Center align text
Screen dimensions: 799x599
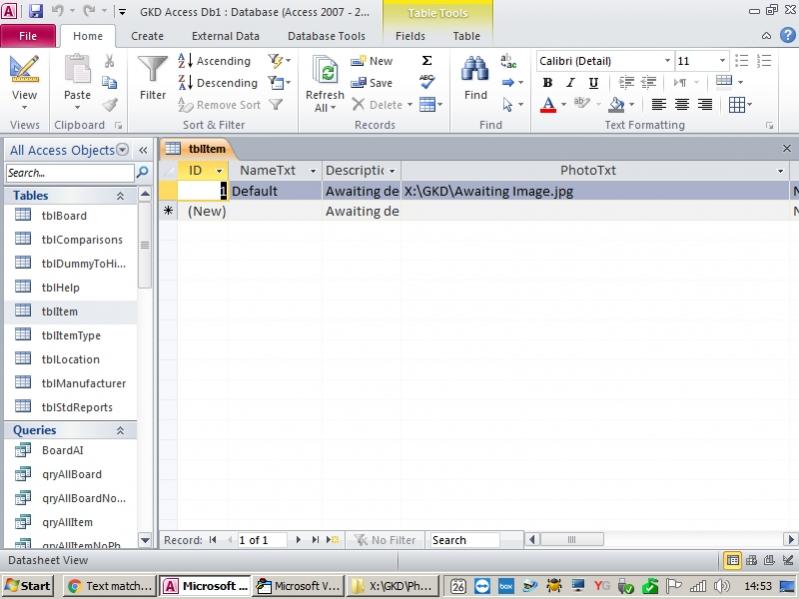(682, 104)
